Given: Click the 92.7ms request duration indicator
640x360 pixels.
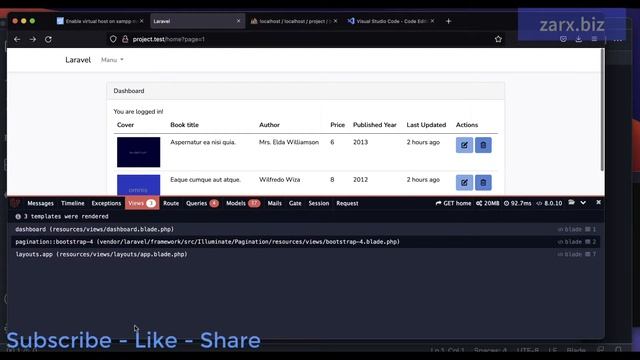Looking at the screenshot, I should point(517,203).
